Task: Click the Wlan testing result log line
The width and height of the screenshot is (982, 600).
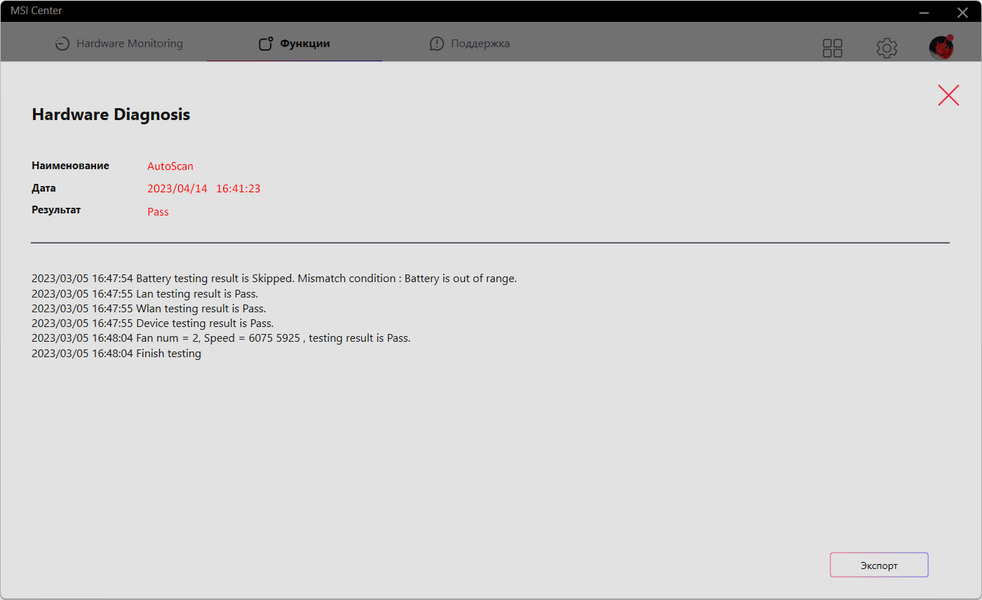Action: click(x=149, y=308)
